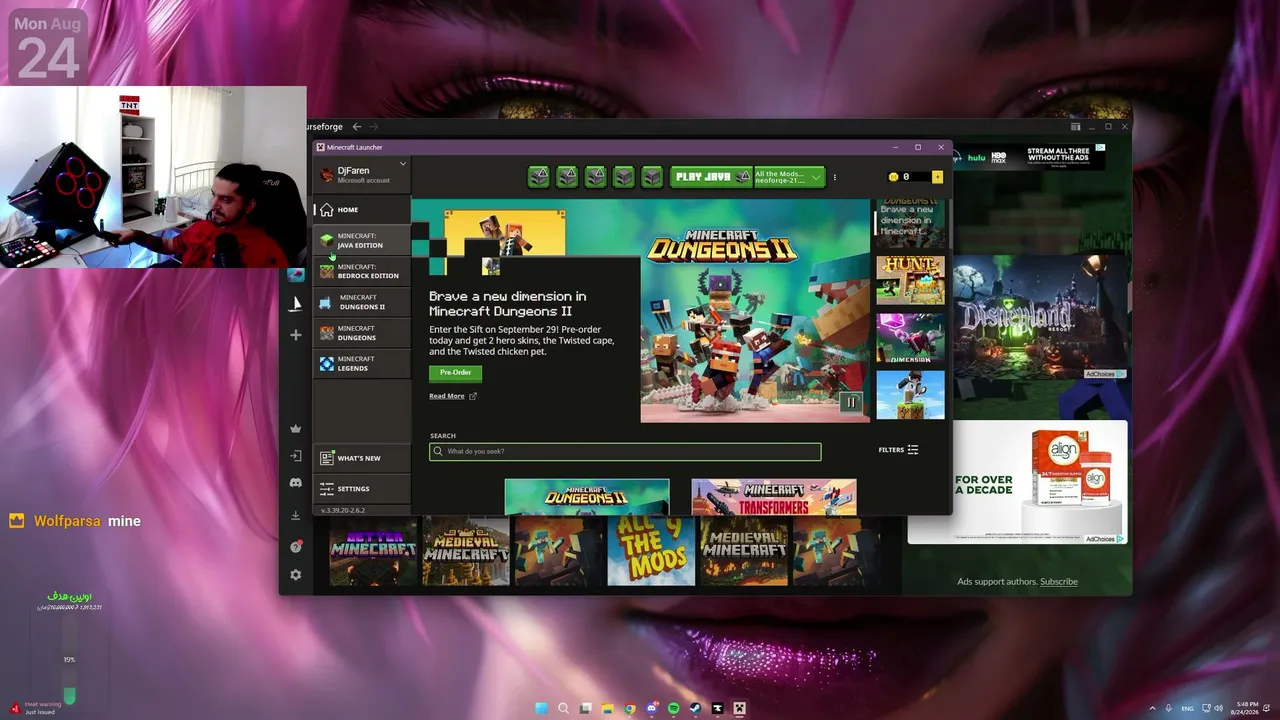
Task: Click the Subscribe link in CurseForge
Action: tap(1059, 582)
